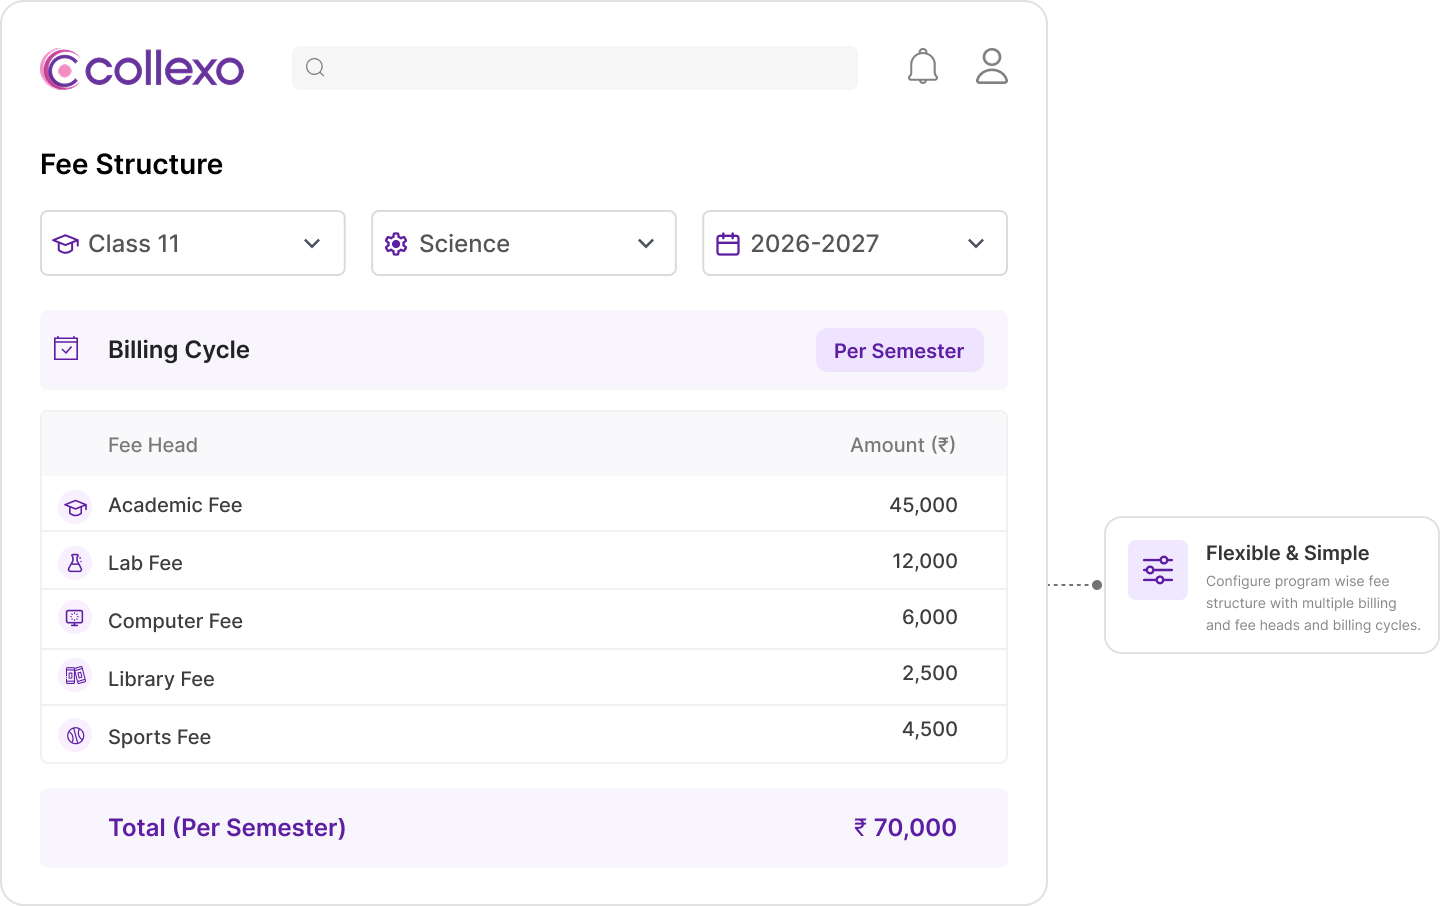Click the Computer Fee monitor icon
The height and width of the screenshot is (906, 1440).
[75, 618]
